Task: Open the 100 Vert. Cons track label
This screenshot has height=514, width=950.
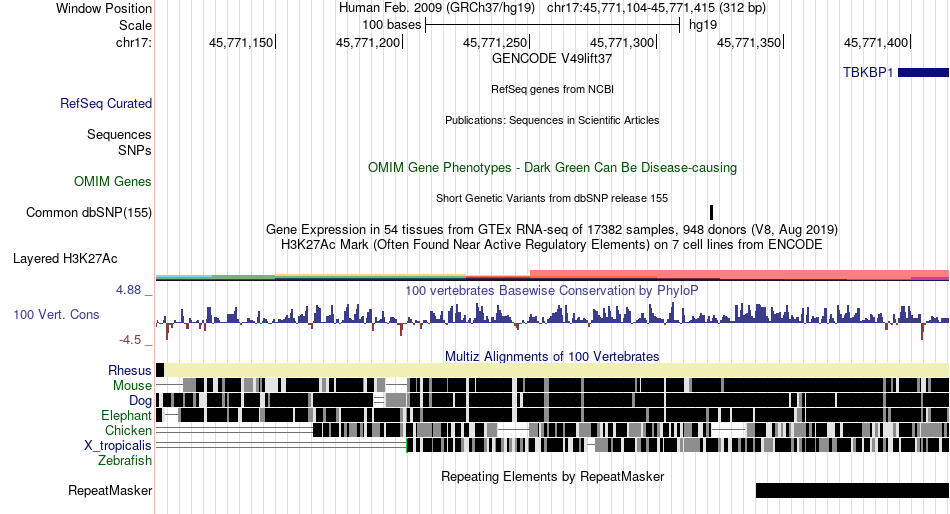Action: pos(56,315)
